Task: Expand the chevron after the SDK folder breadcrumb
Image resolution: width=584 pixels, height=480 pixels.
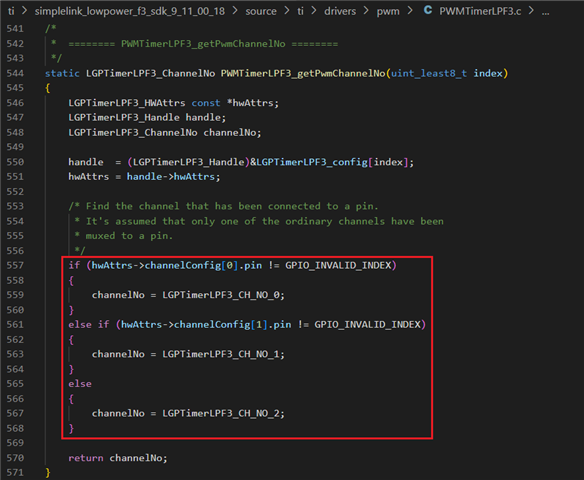Action: [x=235, y=11]
